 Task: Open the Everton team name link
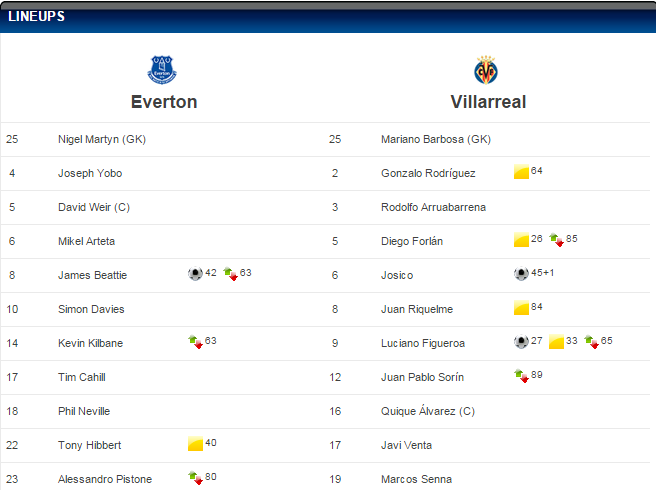(164, 102)
